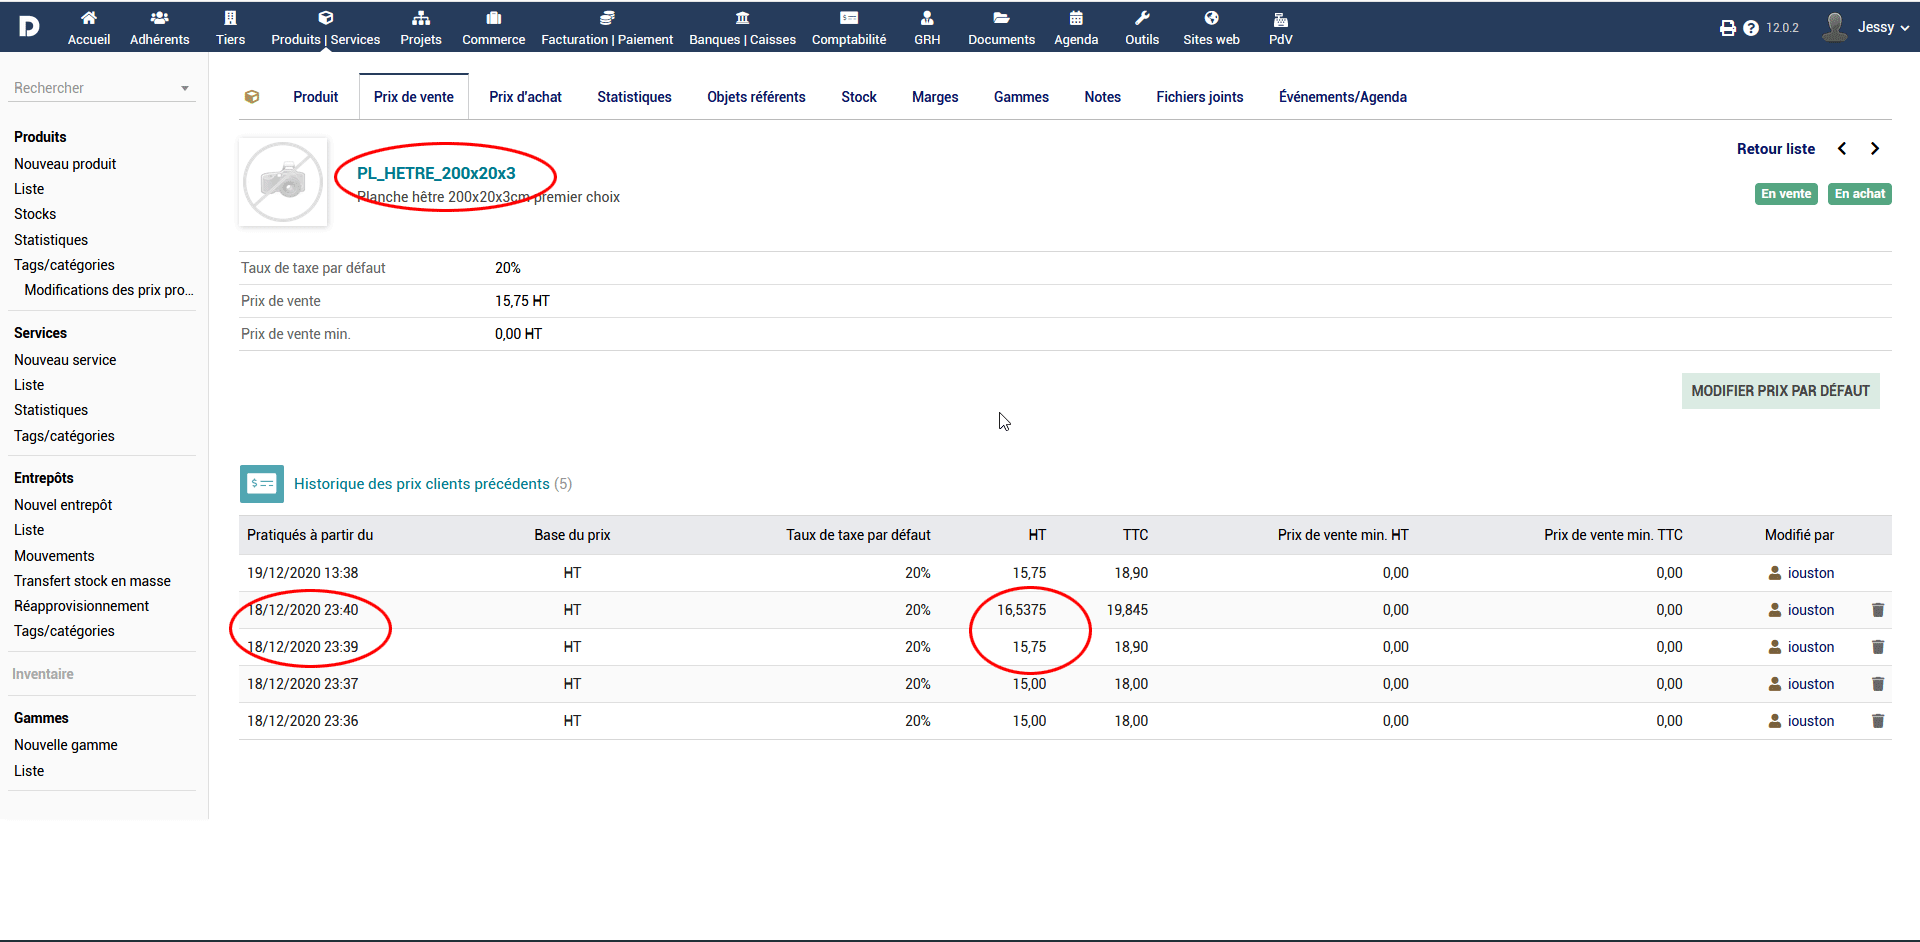Image resolution: width=1920 pixels, height=942 pixels.
Task: Open the Adhérents module icon
Action: pyautogui.click(x=159, y=18)
